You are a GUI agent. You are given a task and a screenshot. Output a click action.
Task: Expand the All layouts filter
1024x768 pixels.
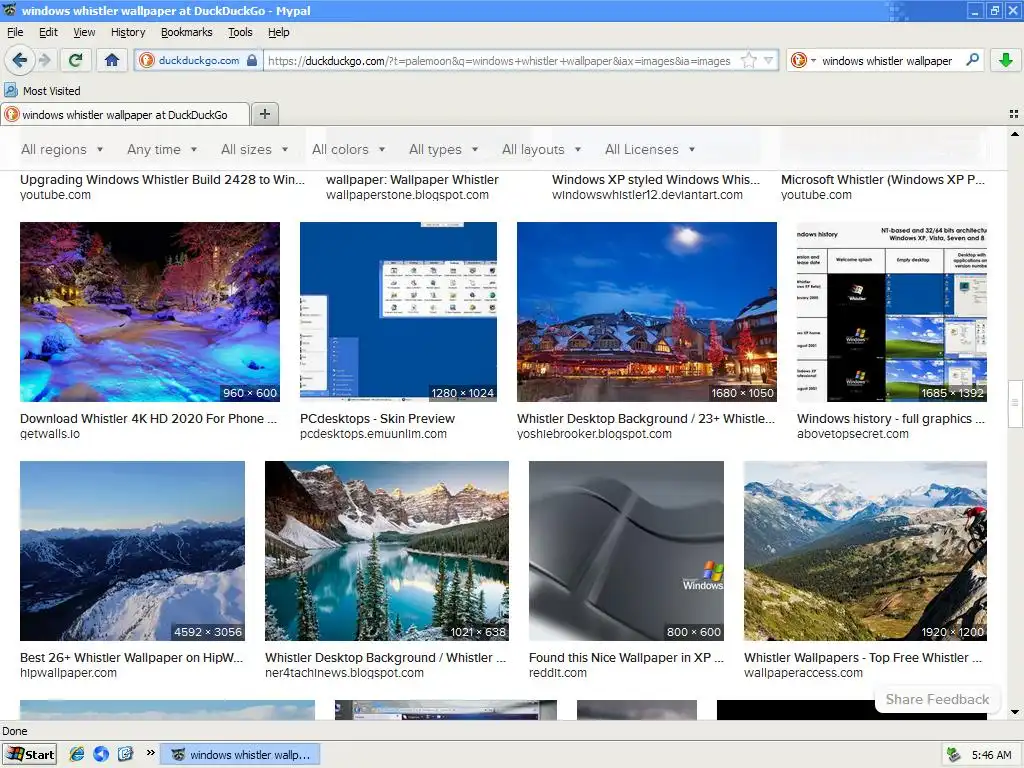pos(541,150)
